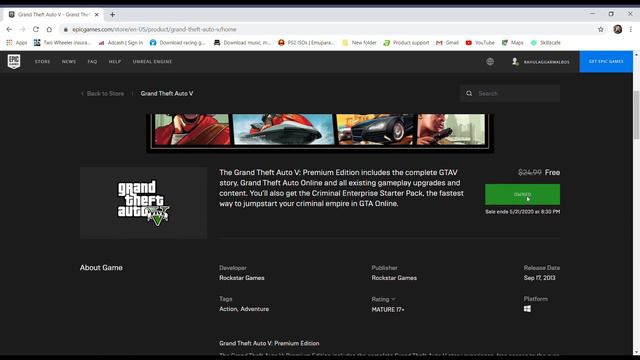Click the Grand Theft Auto V: Premium Edition heading

(269, 343)
